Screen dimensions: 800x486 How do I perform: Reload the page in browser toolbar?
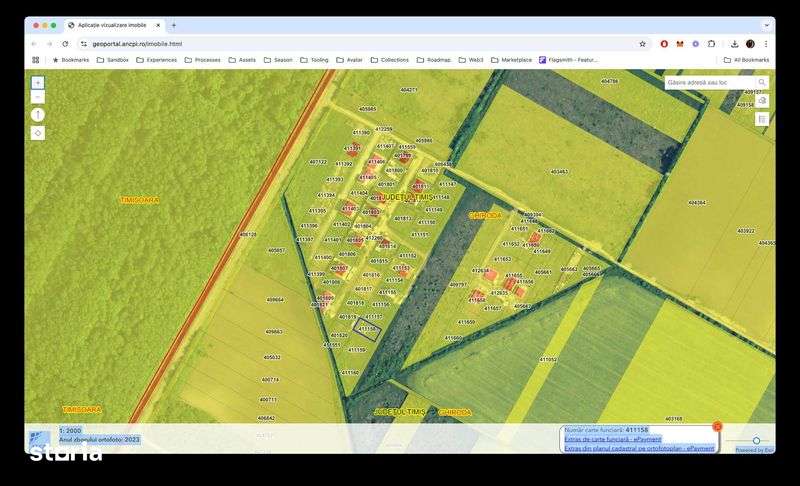[x=65, y=44]
